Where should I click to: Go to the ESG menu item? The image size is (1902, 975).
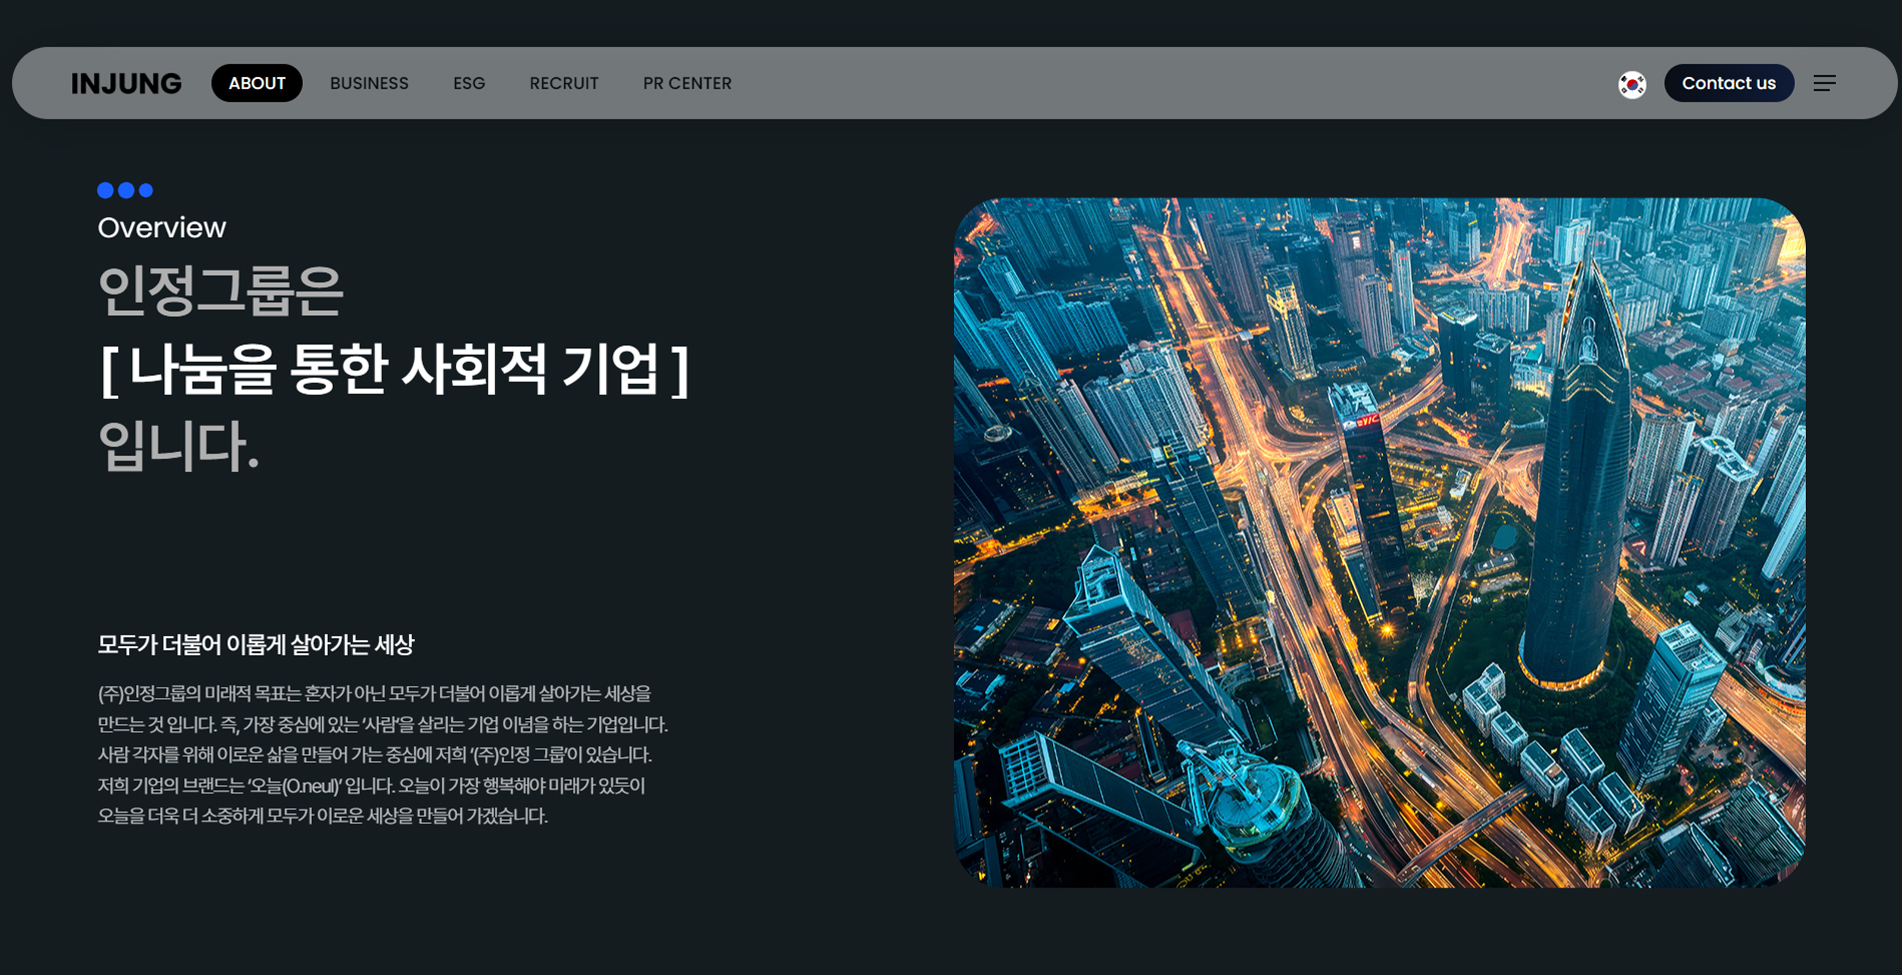pos(468,84)
